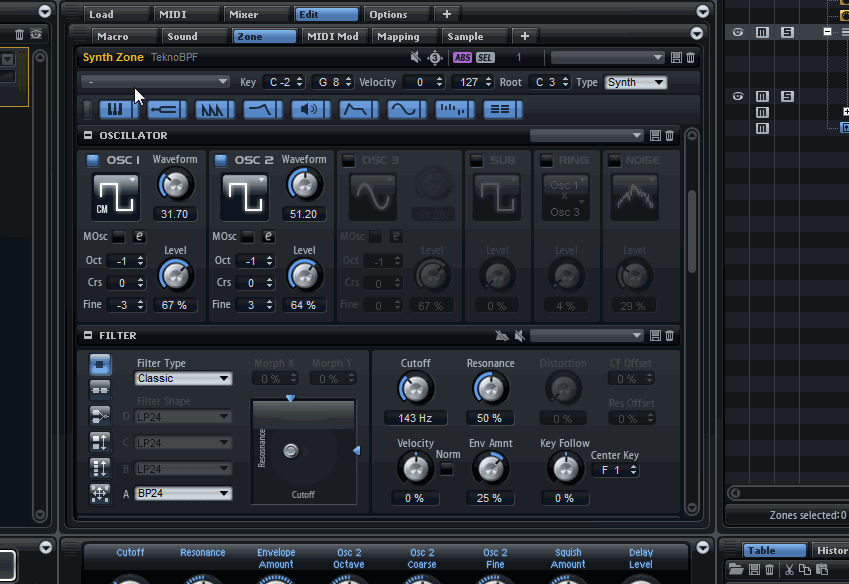This screenshot has width=849, height=584.
Task: Toggle MOsc for OSC 2
Action: click(x=247, y=237)
